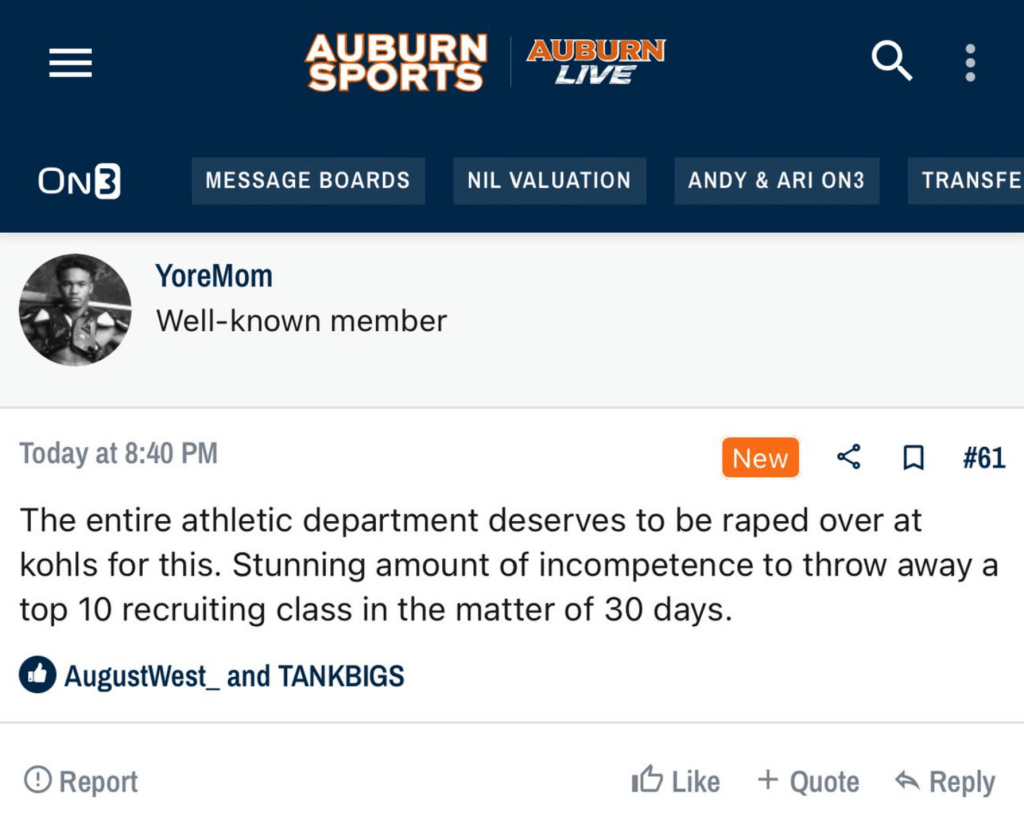Open the hamburger navigation menu
This screenshot has height=832, width=1024.
point(70,63)
